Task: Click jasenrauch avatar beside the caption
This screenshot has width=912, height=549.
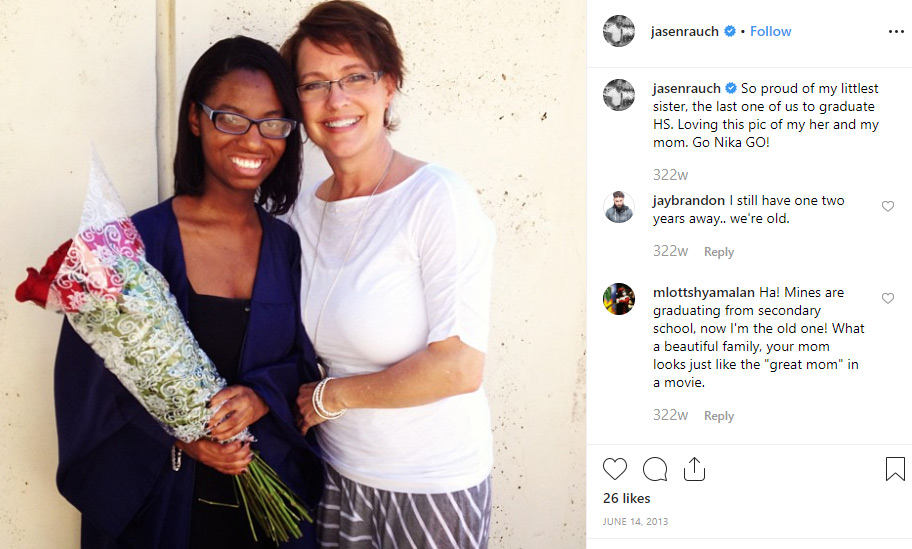Action: click(619, 95)
